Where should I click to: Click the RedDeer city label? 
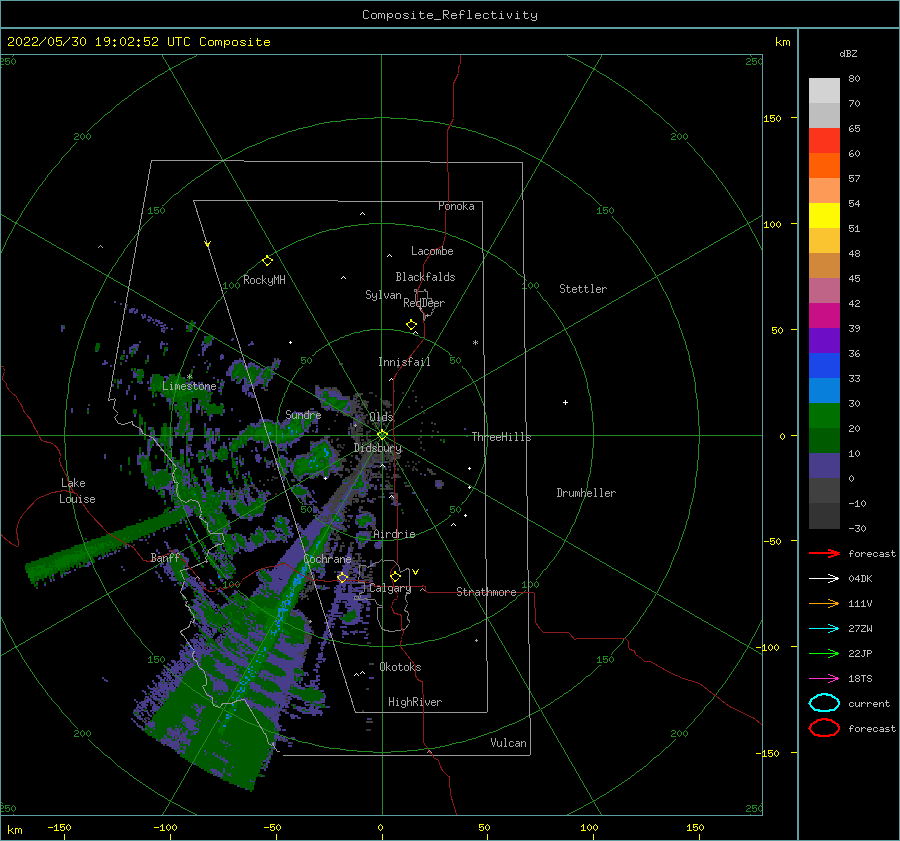click(x=424, y=303)
